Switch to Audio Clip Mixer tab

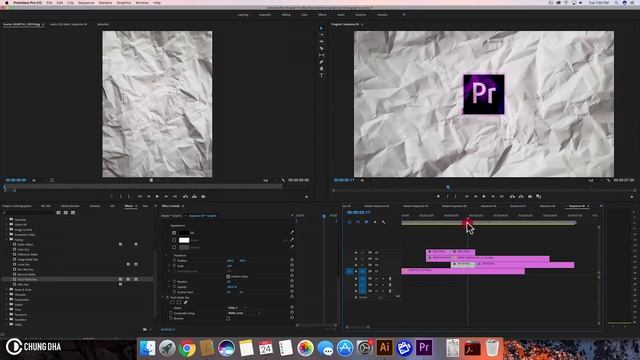[69, 24]
